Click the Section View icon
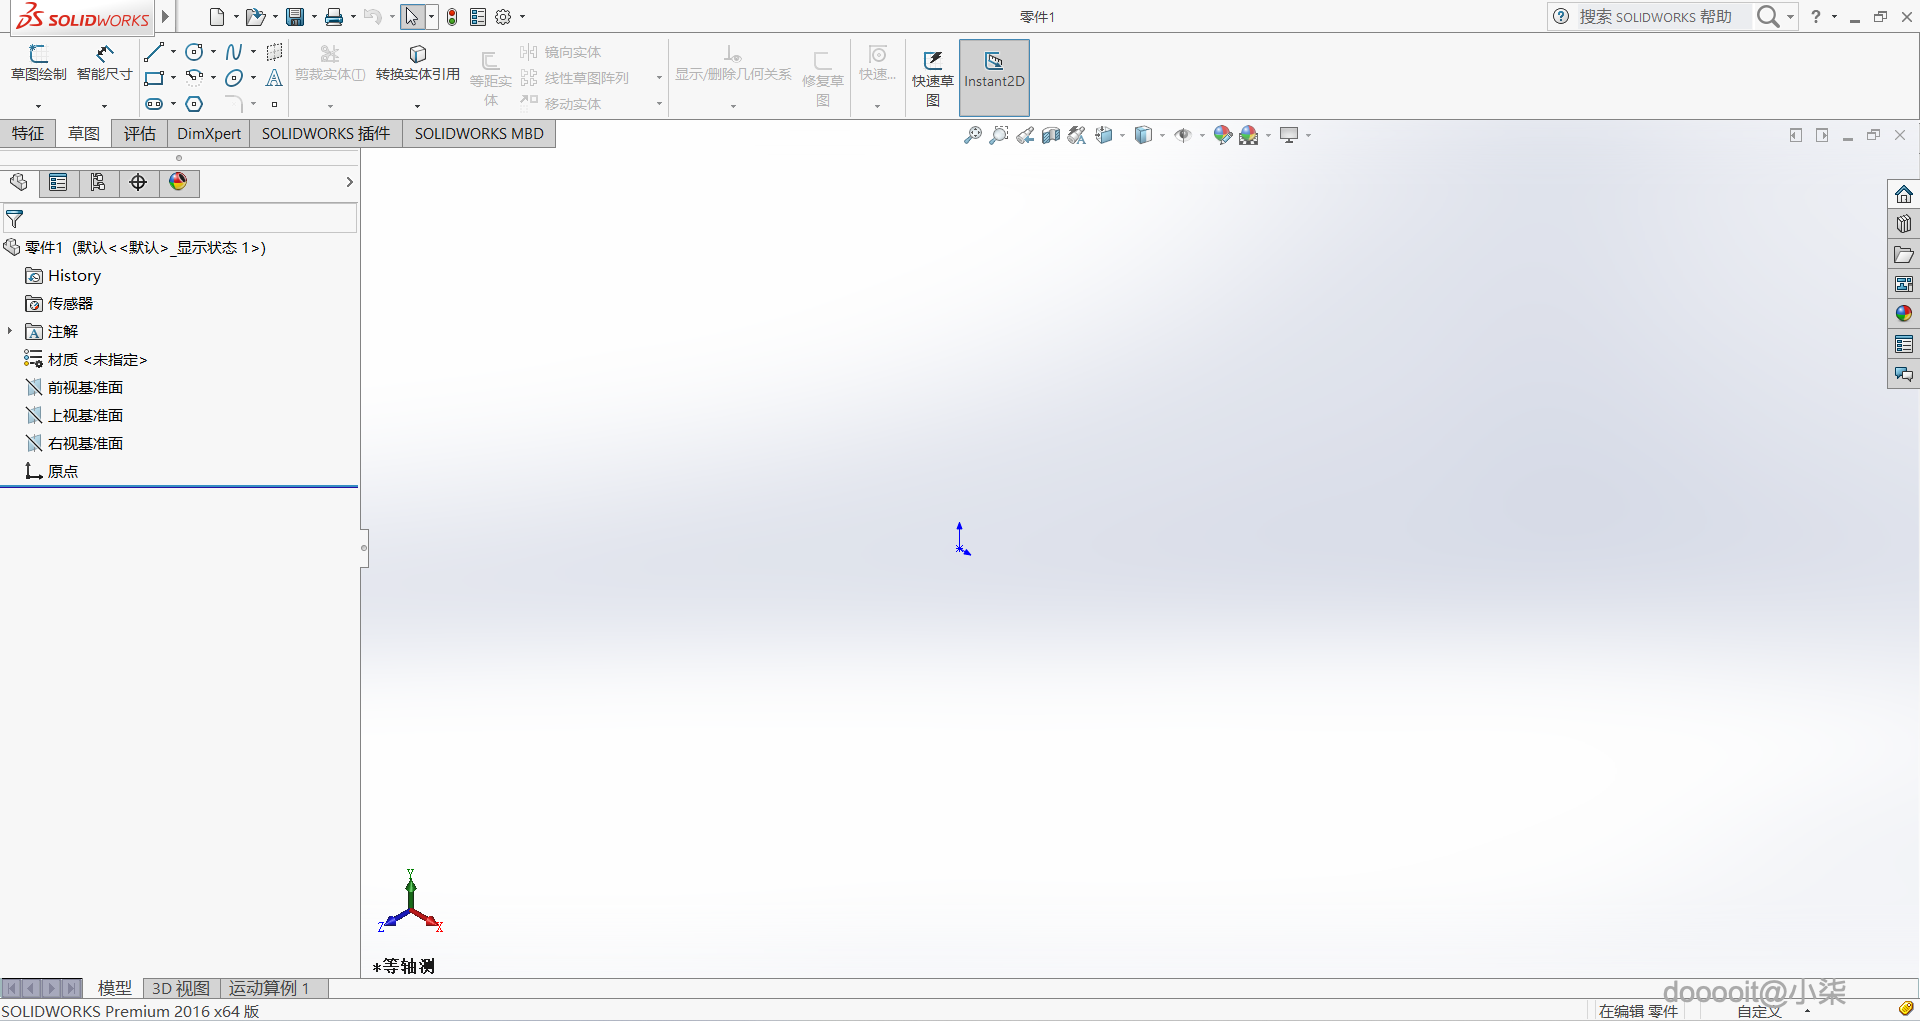The image size is (1920, 1021). [x=1051, y=135]
